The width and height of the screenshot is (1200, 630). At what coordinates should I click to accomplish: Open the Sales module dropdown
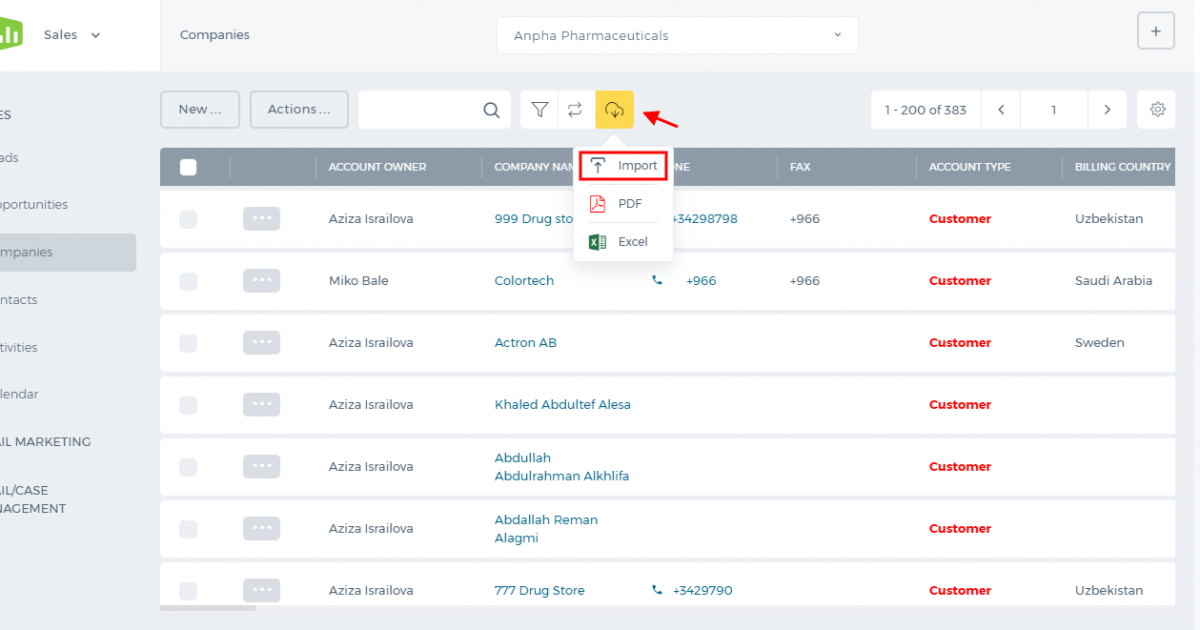(x=72, y=35)
